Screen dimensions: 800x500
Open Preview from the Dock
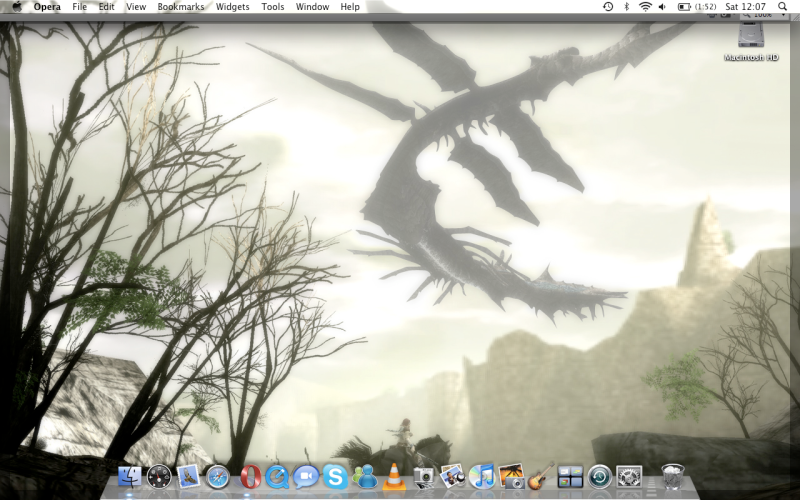pyautogui.click(x=453, y=477)
